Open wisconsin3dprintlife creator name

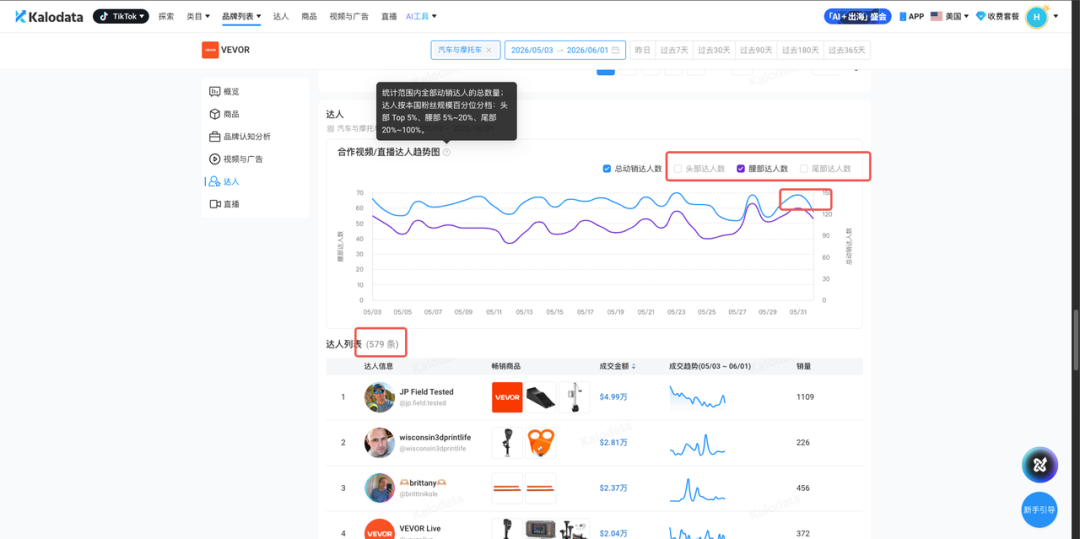pyautogui.click(x=435, y=437)
